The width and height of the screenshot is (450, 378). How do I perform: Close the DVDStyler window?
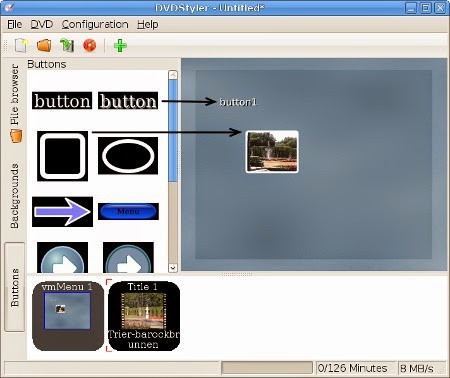tap(440, 8)
